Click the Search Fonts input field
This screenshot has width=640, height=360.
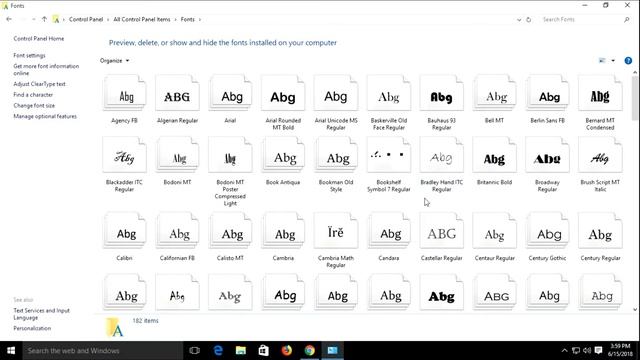pyautogui.click(x=582, y=19)
